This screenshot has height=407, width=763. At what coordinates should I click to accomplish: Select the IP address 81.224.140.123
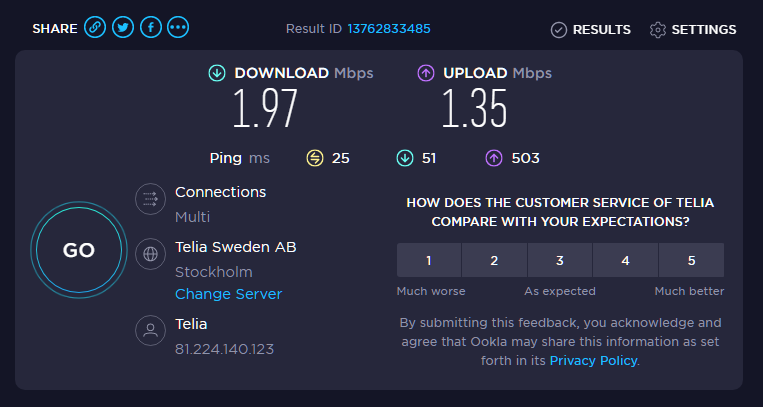[224, 349]
